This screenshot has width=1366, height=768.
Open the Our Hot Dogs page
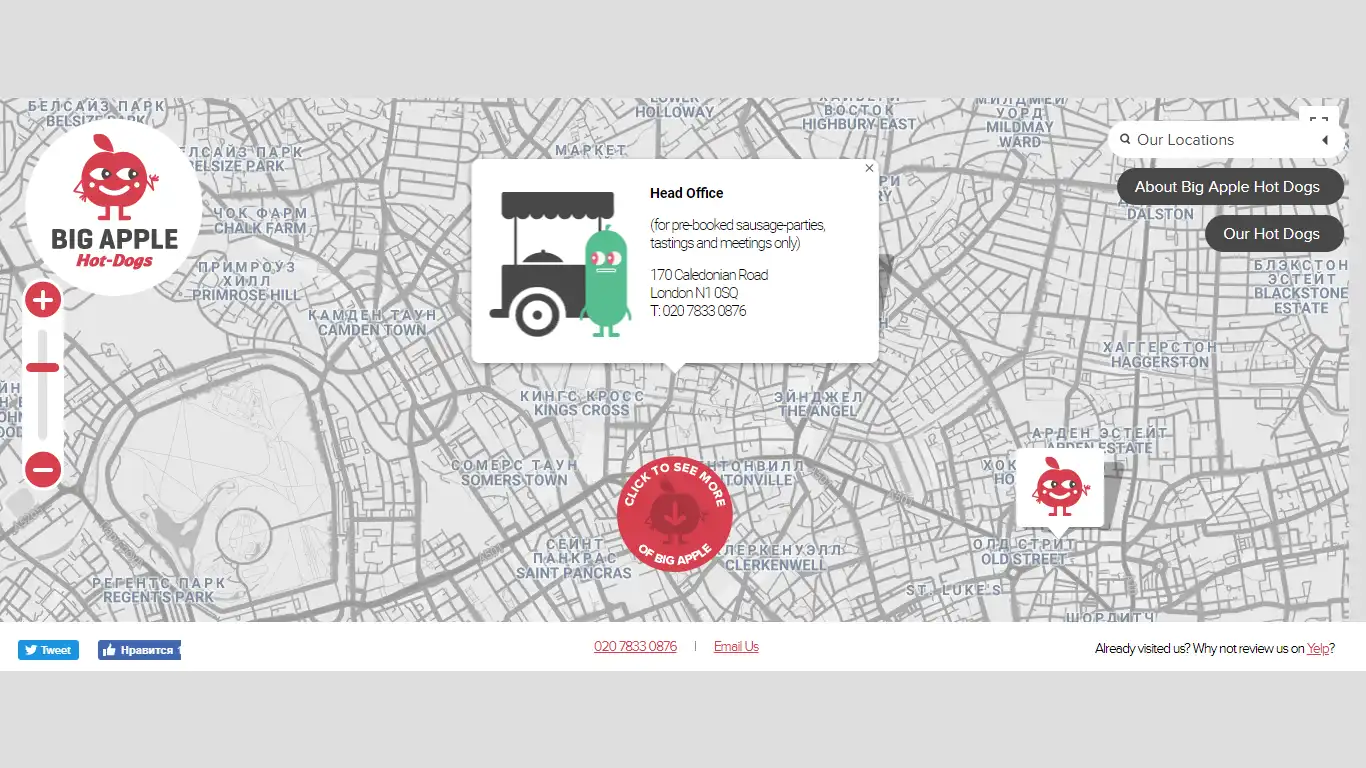tap(1274, 234)
